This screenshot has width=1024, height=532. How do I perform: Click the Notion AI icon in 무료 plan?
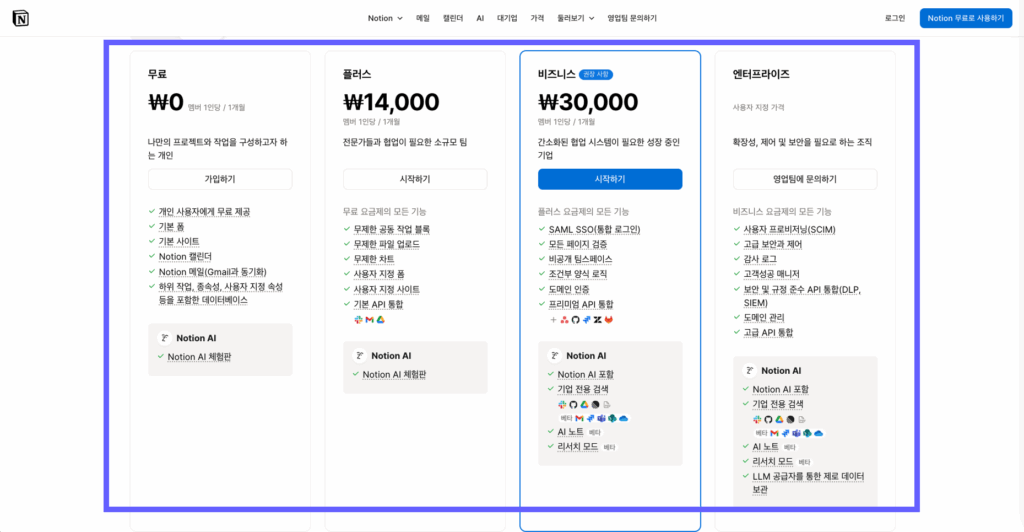(x=165, y=338)
